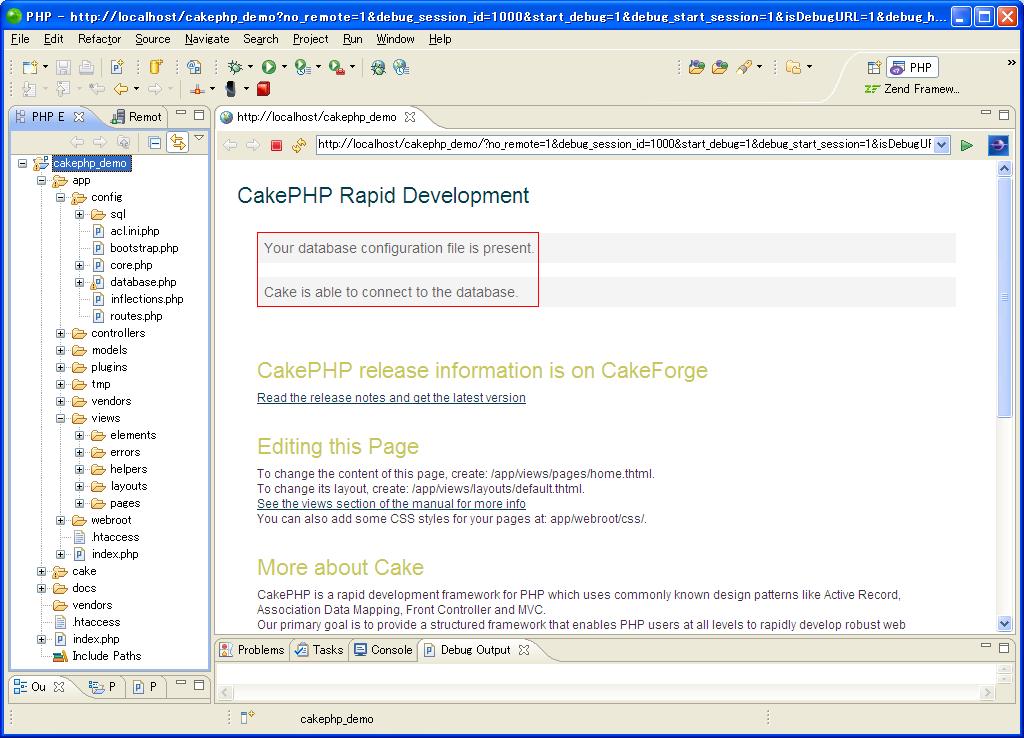The width and height of the screenshot is (1024, 738).
Task: Switch to Zend Framework perspective
Action: [x=912, y=89]
